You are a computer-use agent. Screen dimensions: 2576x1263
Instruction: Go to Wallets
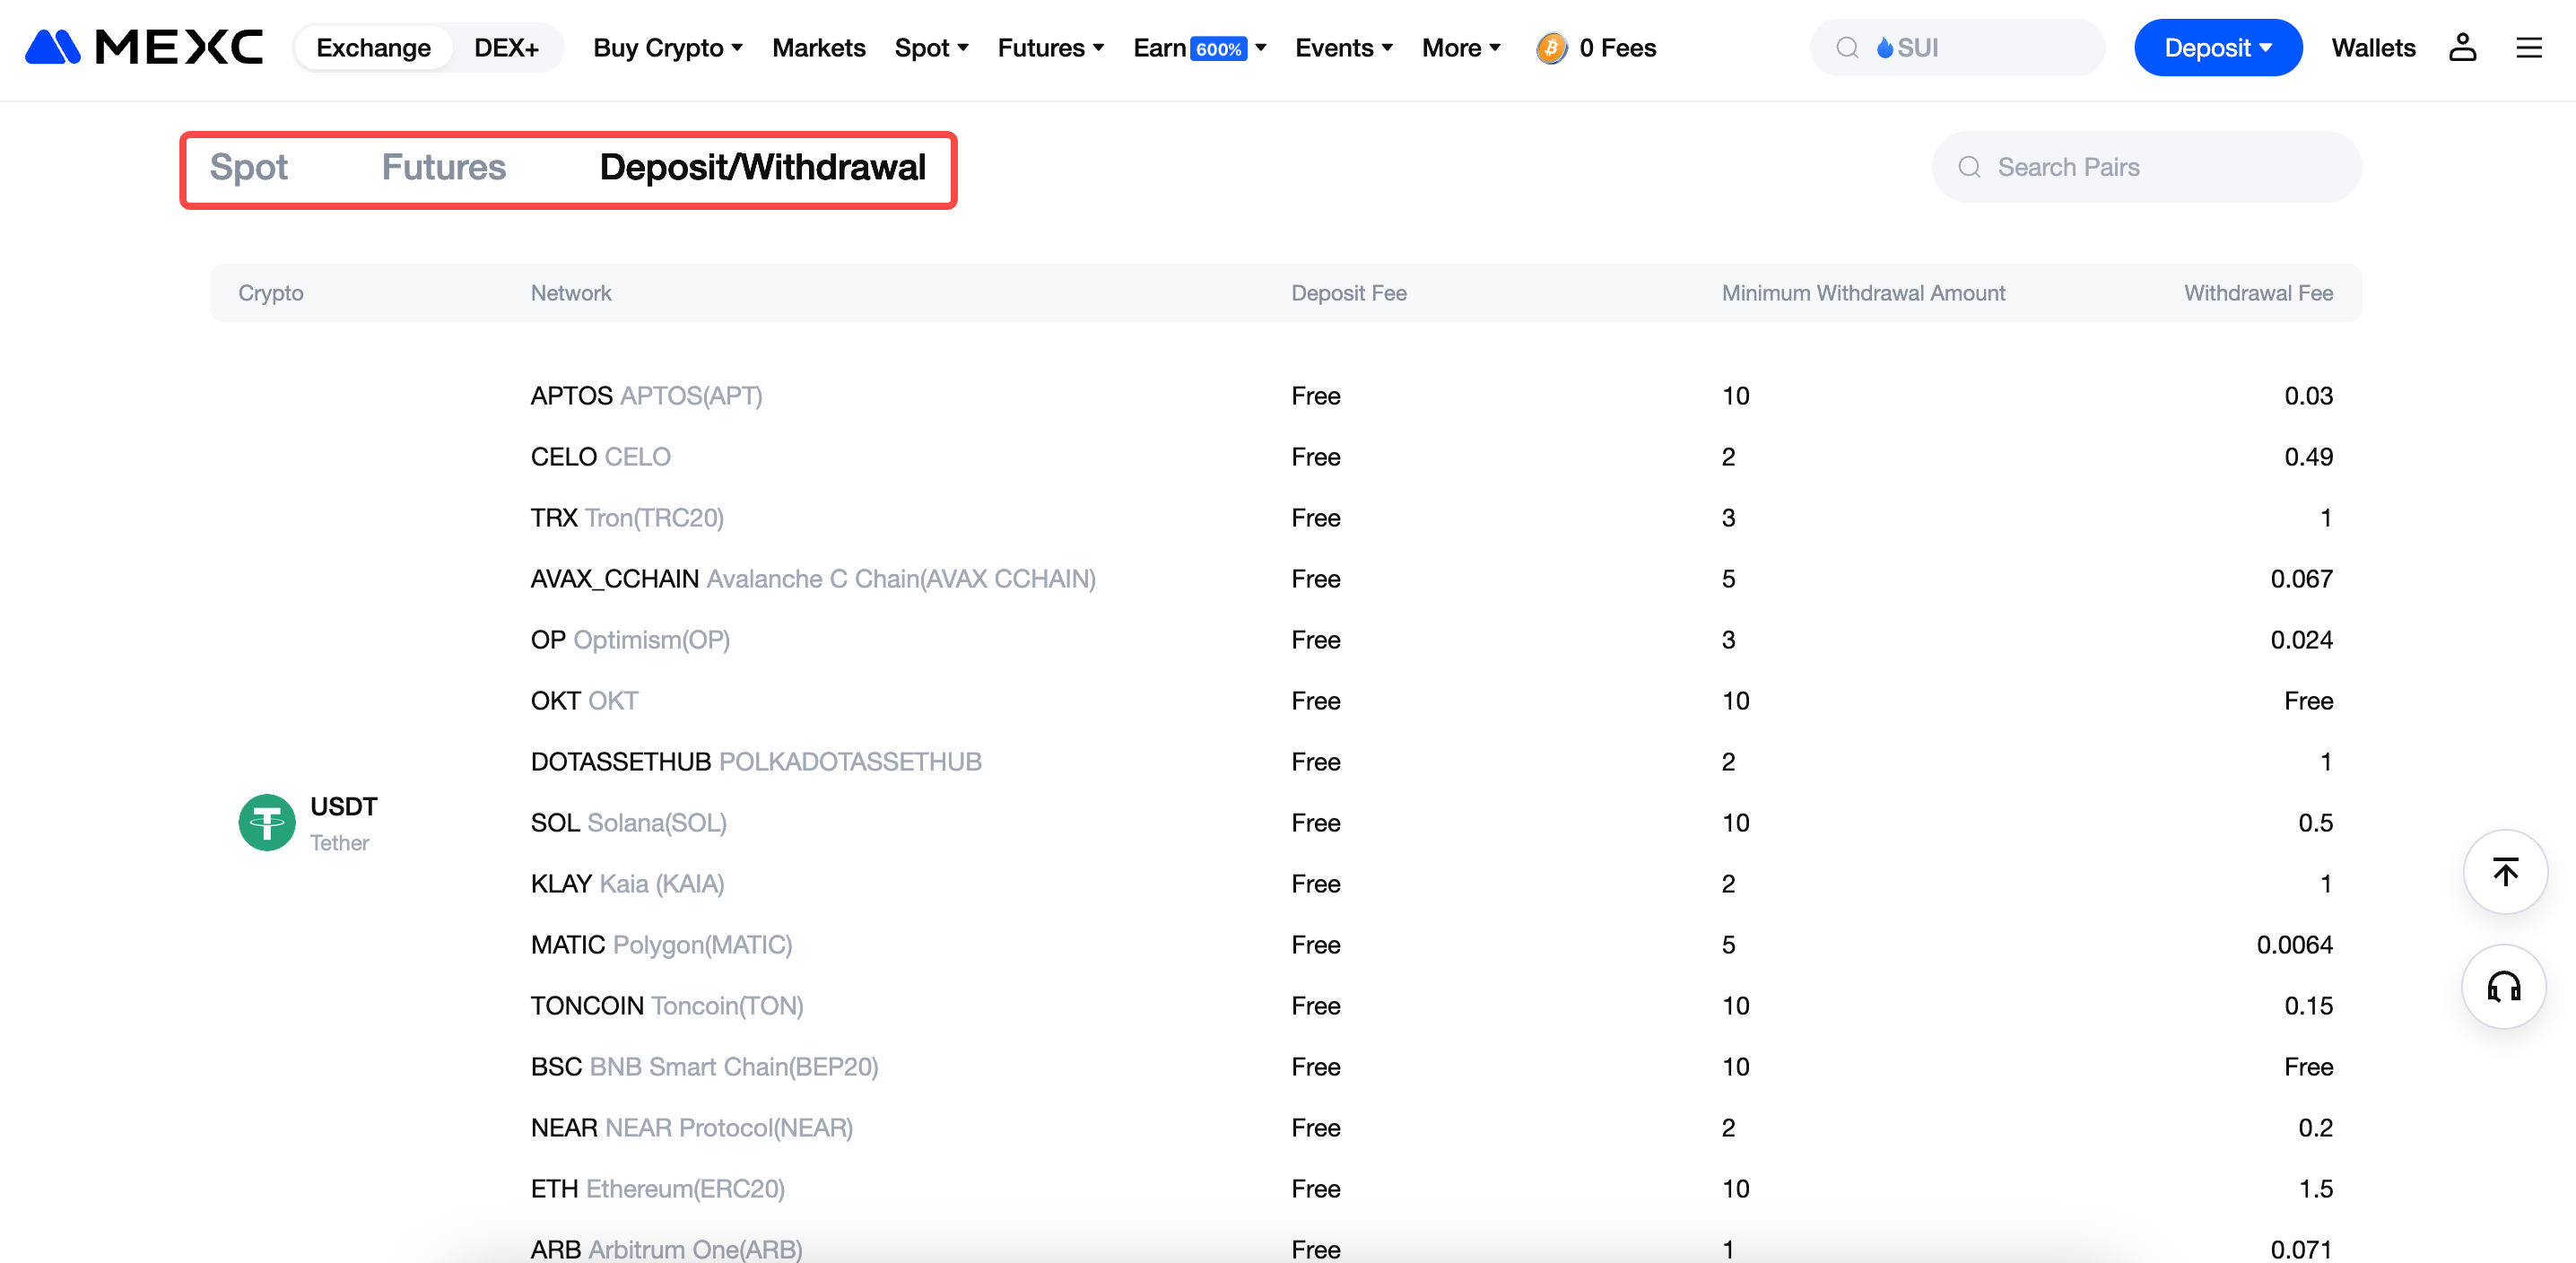click(x=2372, y=47)
